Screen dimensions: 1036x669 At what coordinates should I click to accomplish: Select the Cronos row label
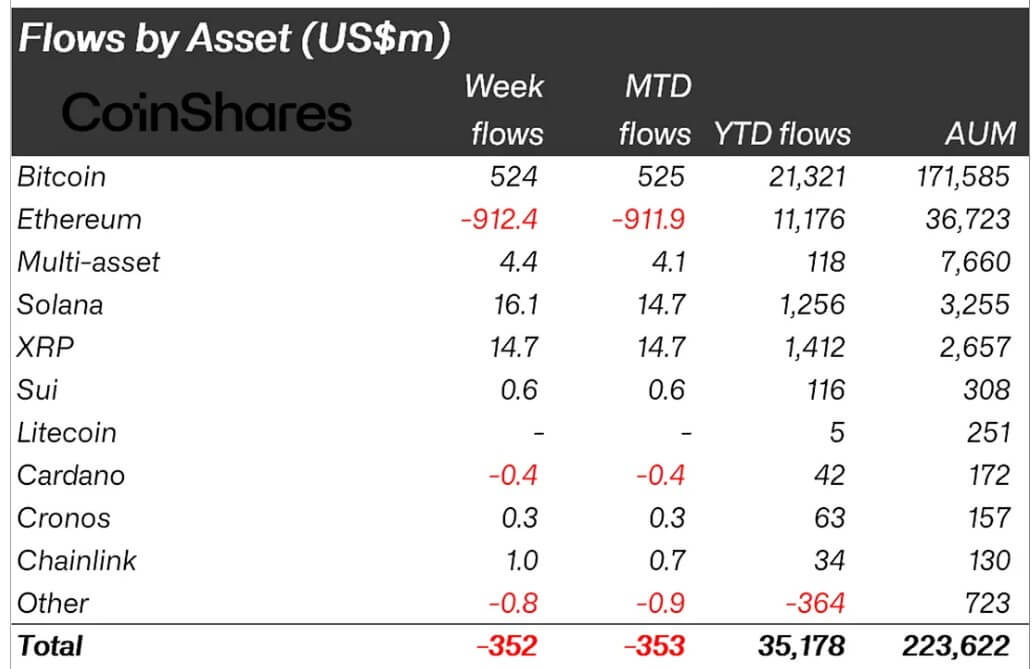click(x=64, y=518)
